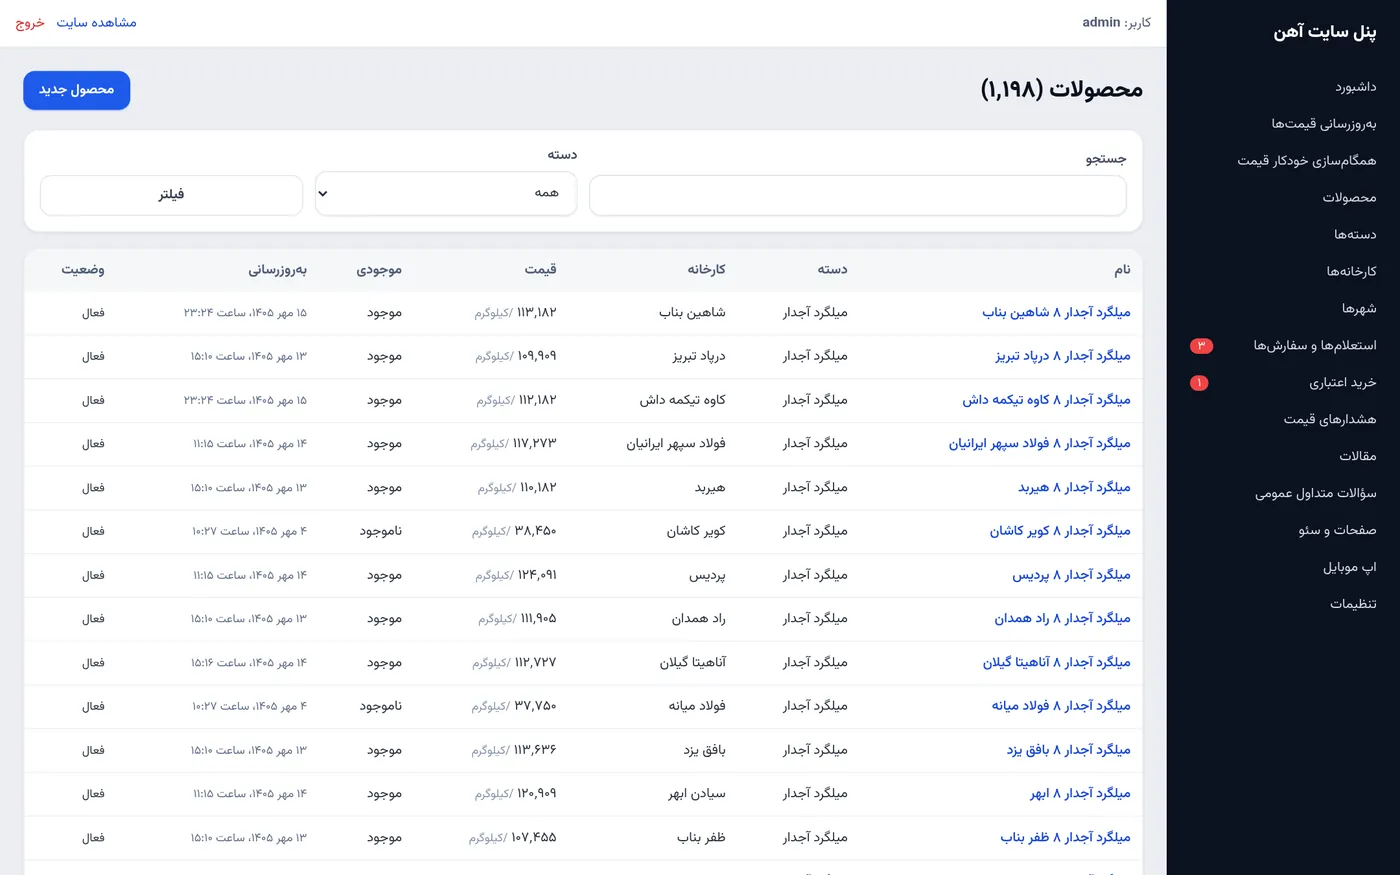This screenshot has height=875, width=1400.
Task: Click the مشاهده سایت link
Action: tap(96, 23)
